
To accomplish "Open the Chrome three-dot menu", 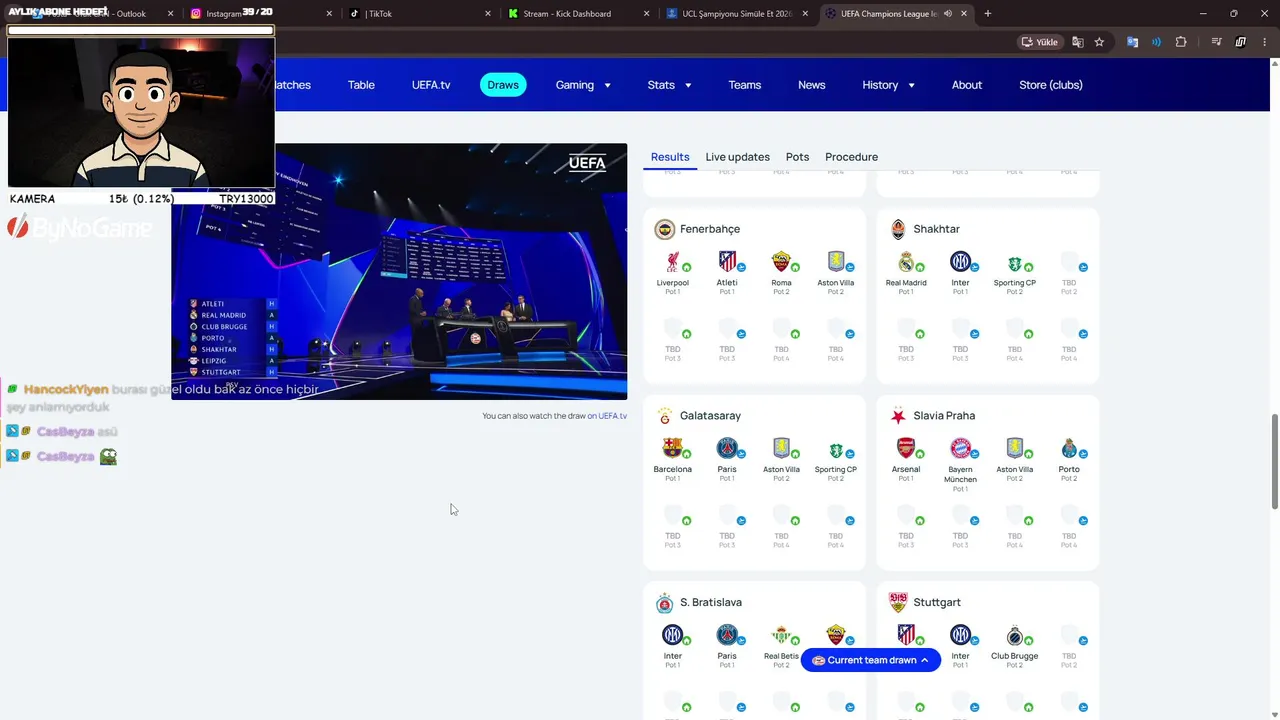I will pos(1263,42).
